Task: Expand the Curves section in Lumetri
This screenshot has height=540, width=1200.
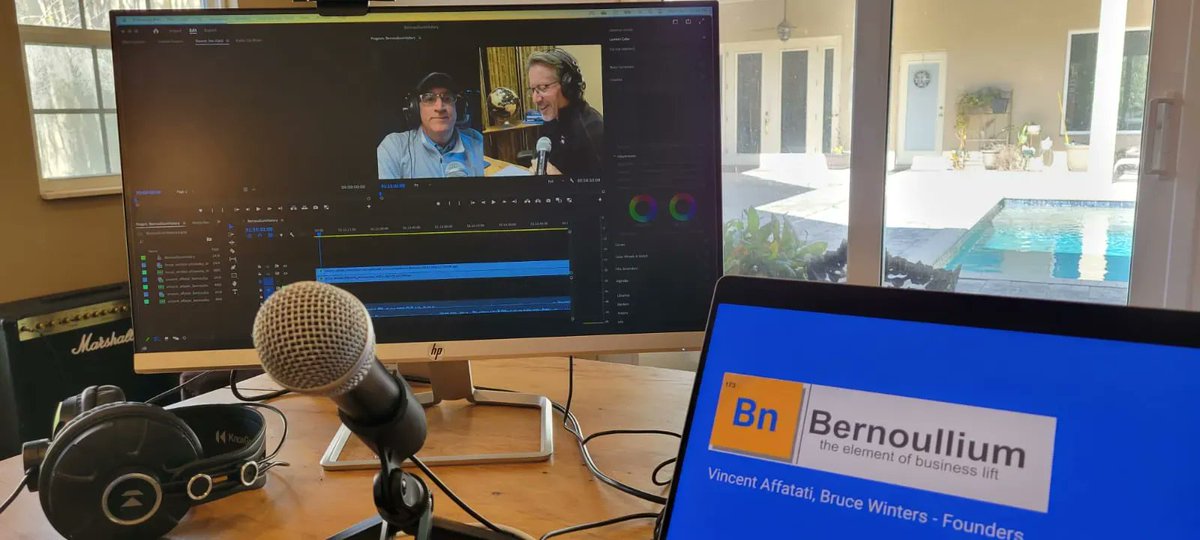Action: click(x=620, y=245)
